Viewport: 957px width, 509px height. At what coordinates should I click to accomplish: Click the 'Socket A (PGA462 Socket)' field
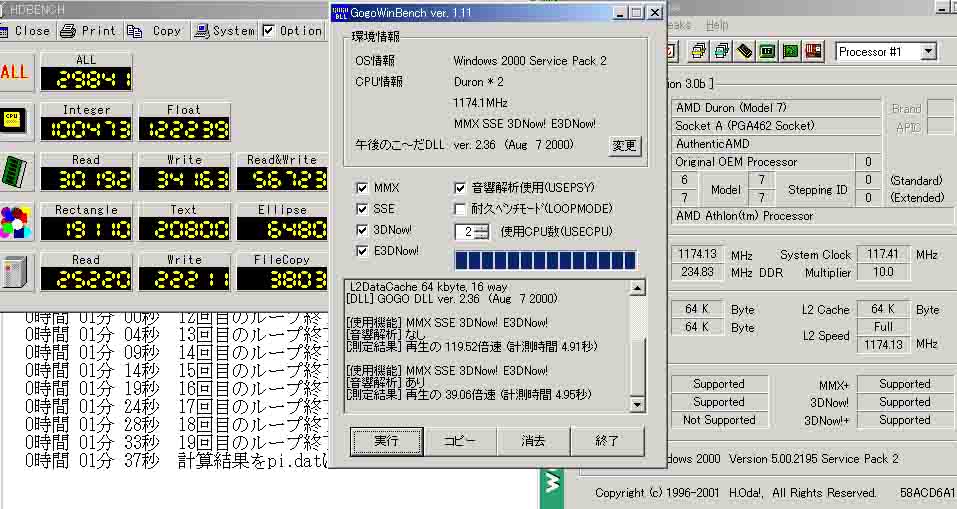pos(776,126)
